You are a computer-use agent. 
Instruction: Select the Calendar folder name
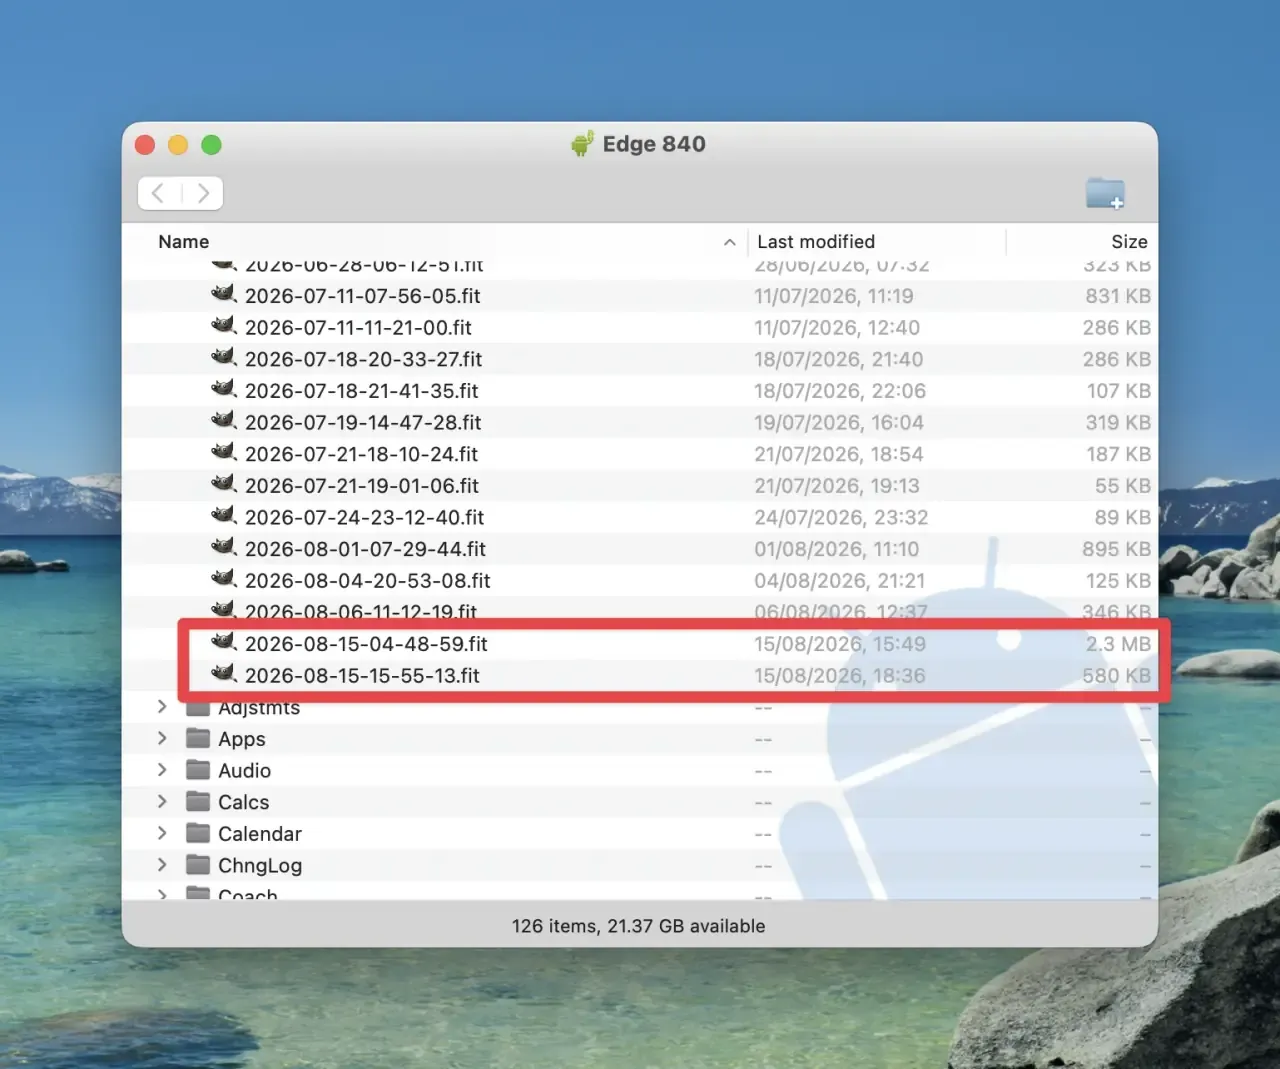[x=260, y=834]
